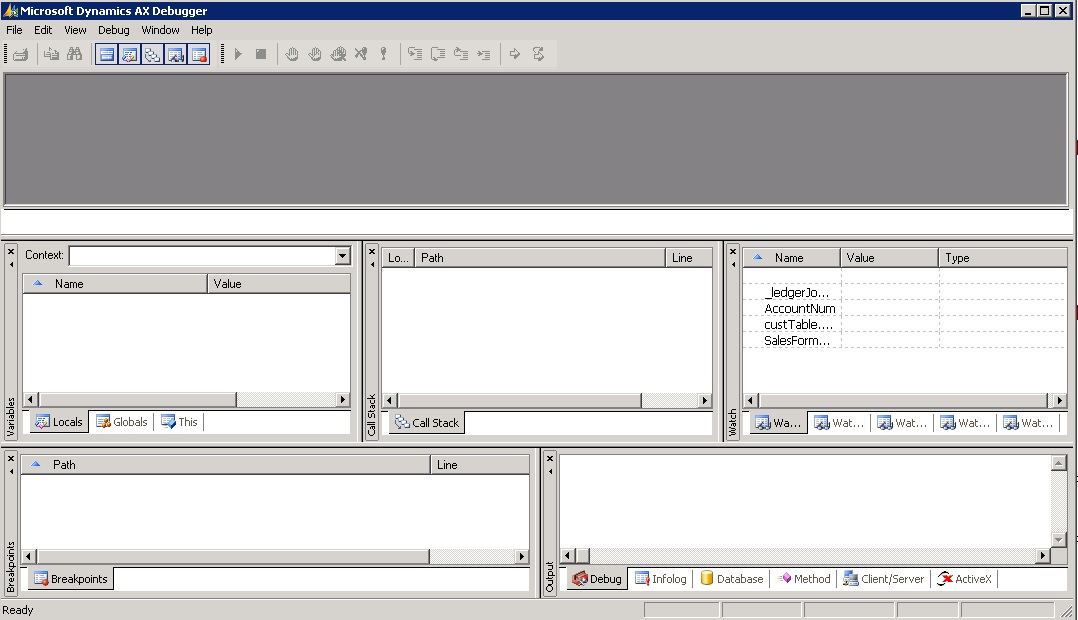Switch to the Globals tab

point(122,422)
